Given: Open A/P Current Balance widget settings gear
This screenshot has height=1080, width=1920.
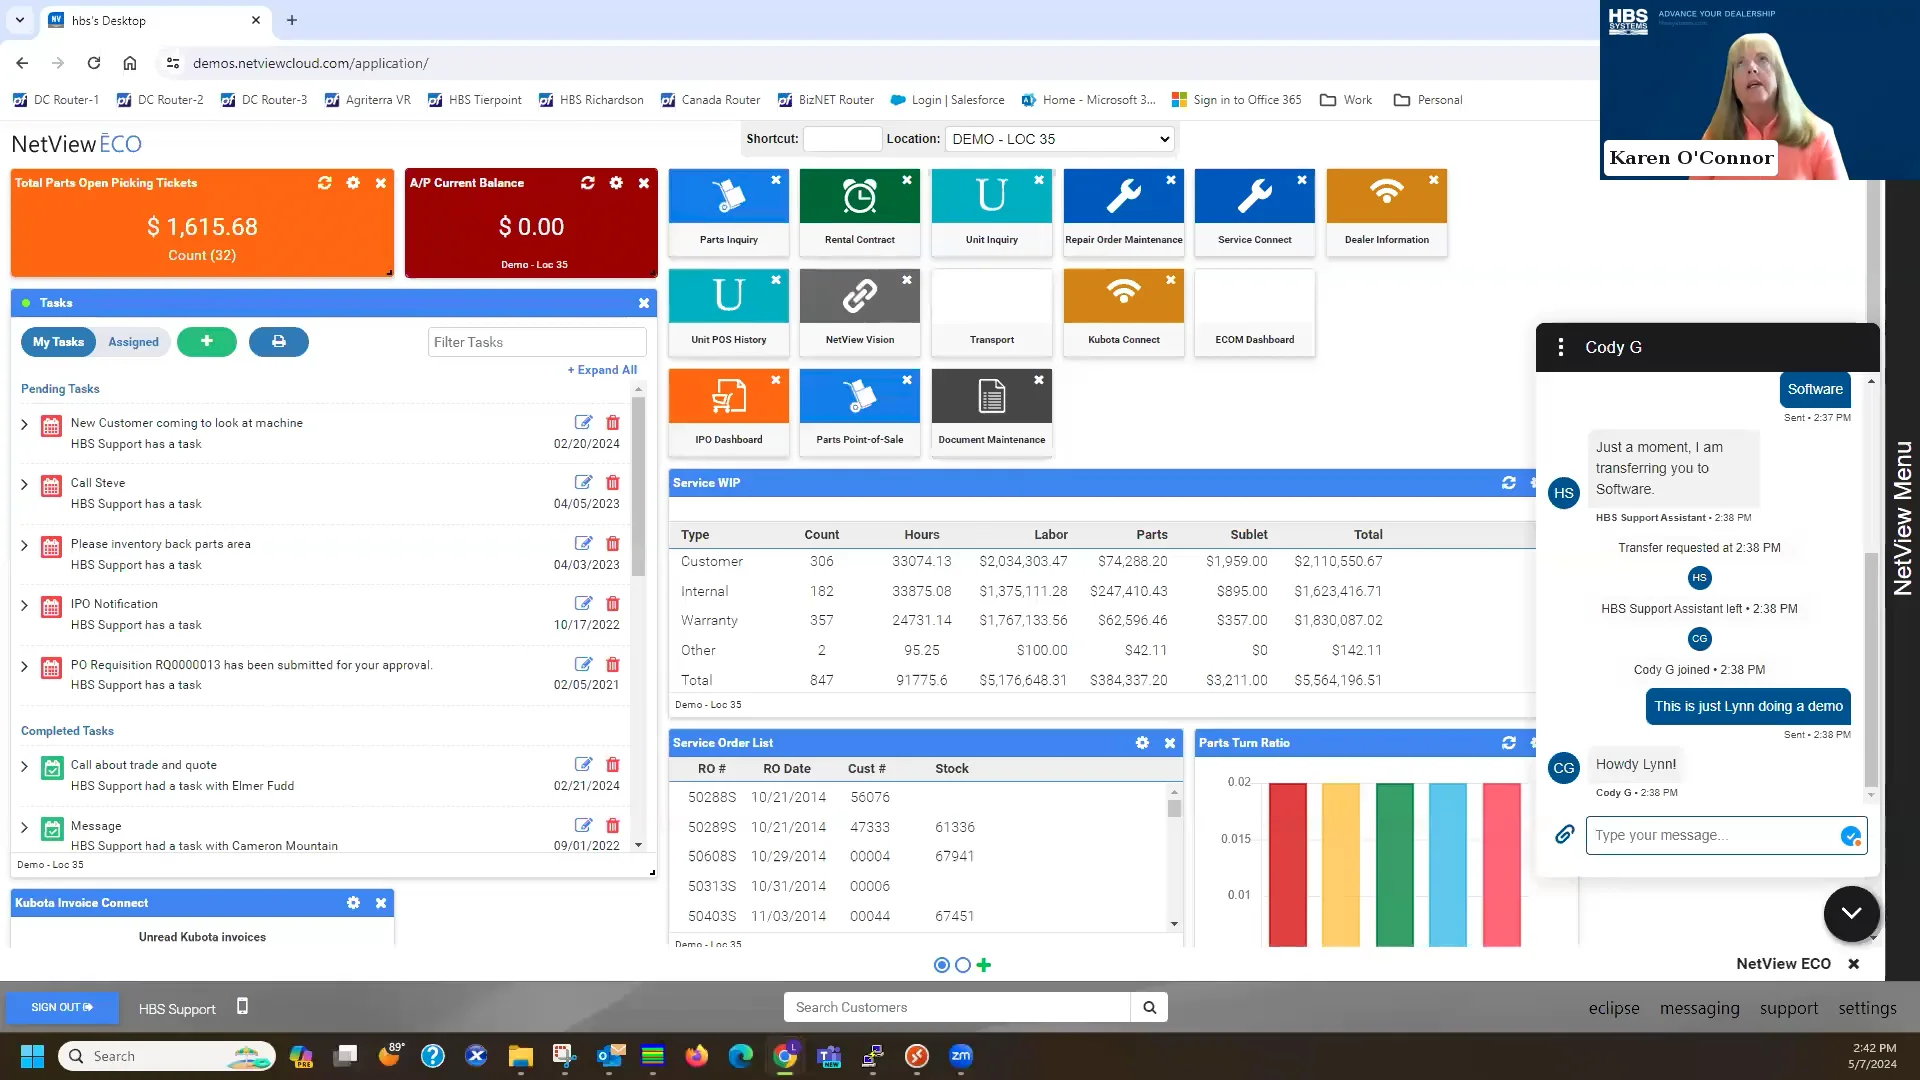Looking at the screenshot, I should point(616,183).
